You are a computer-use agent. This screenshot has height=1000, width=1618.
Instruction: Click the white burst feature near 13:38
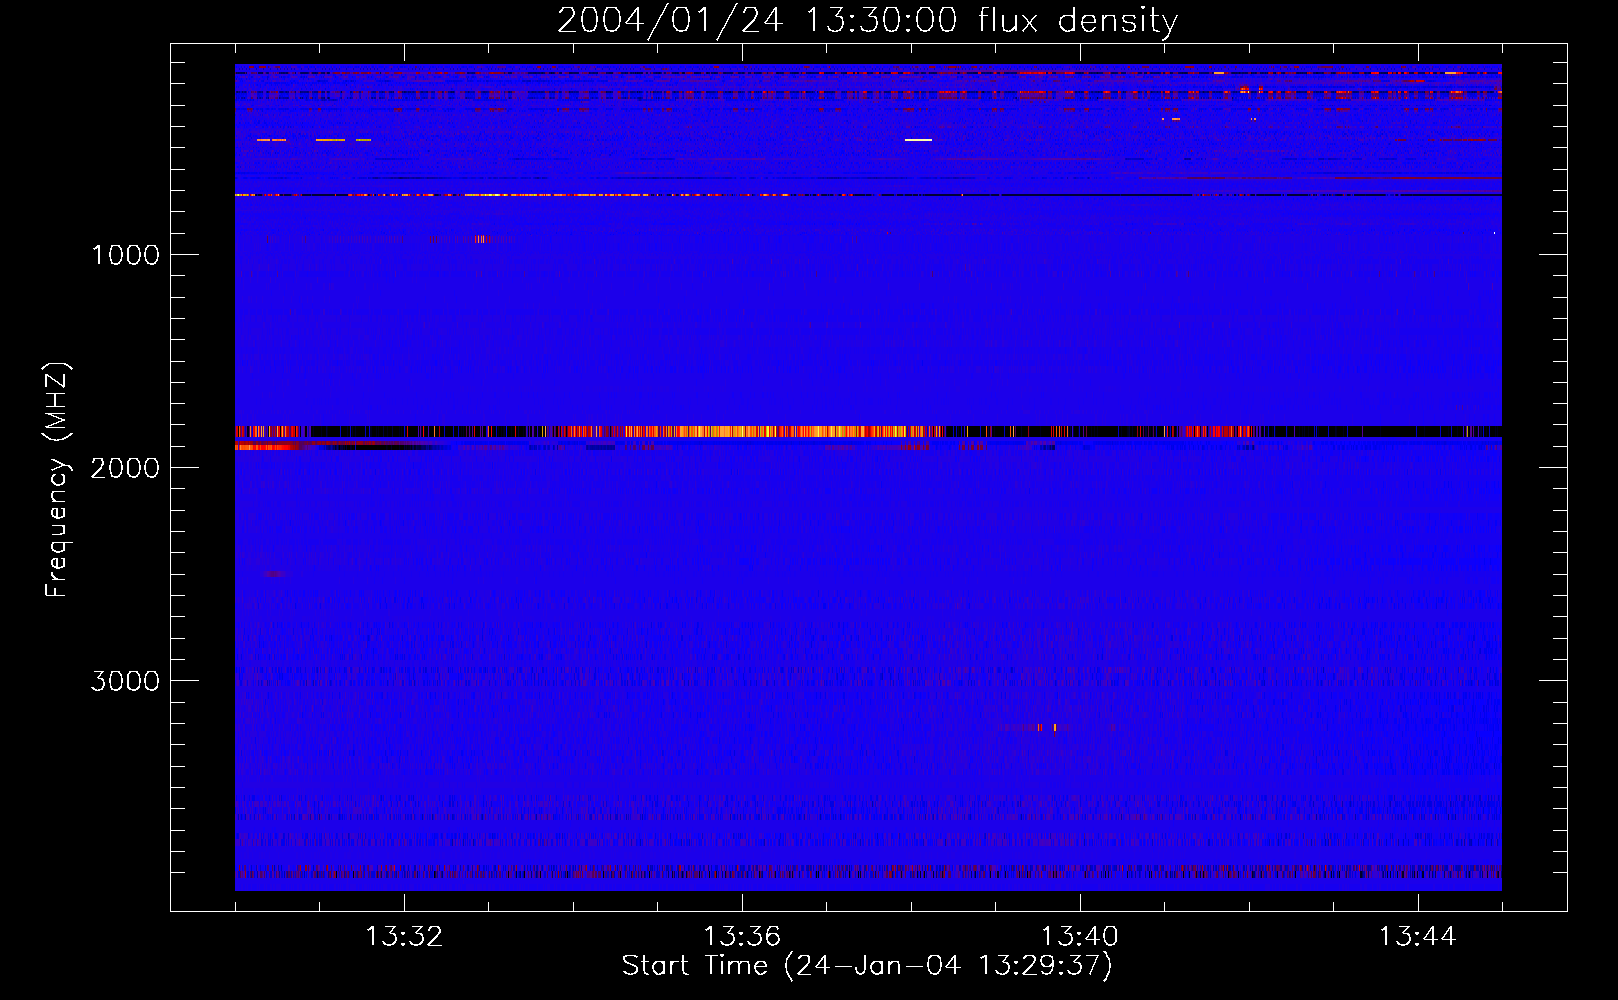click(x=918, y=140)
